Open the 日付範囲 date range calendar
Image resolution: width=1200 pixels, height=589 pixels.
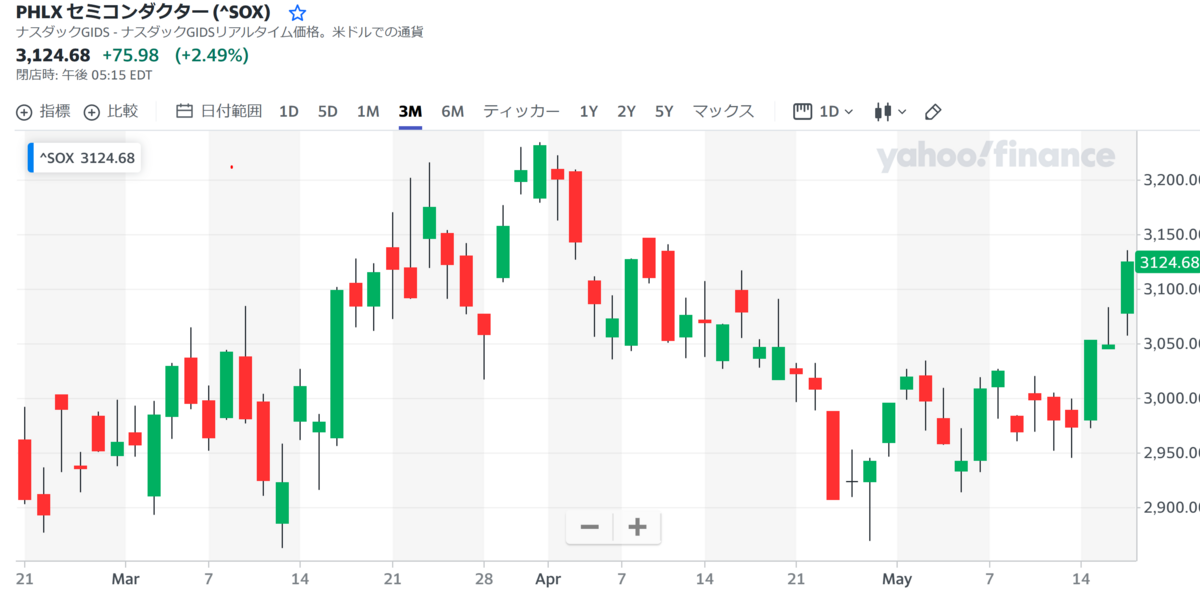[219, 111]
